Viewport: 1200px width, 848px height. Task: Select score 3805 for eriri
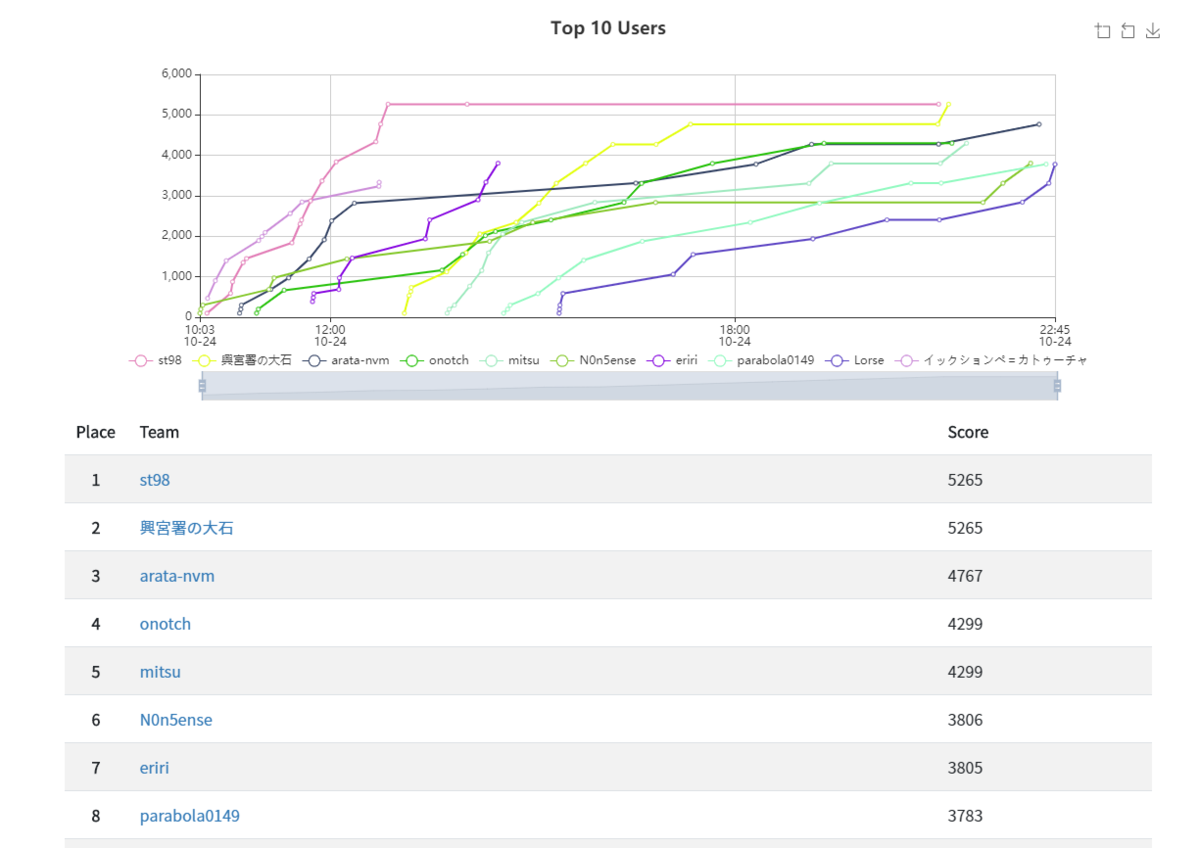click(965, 768)
